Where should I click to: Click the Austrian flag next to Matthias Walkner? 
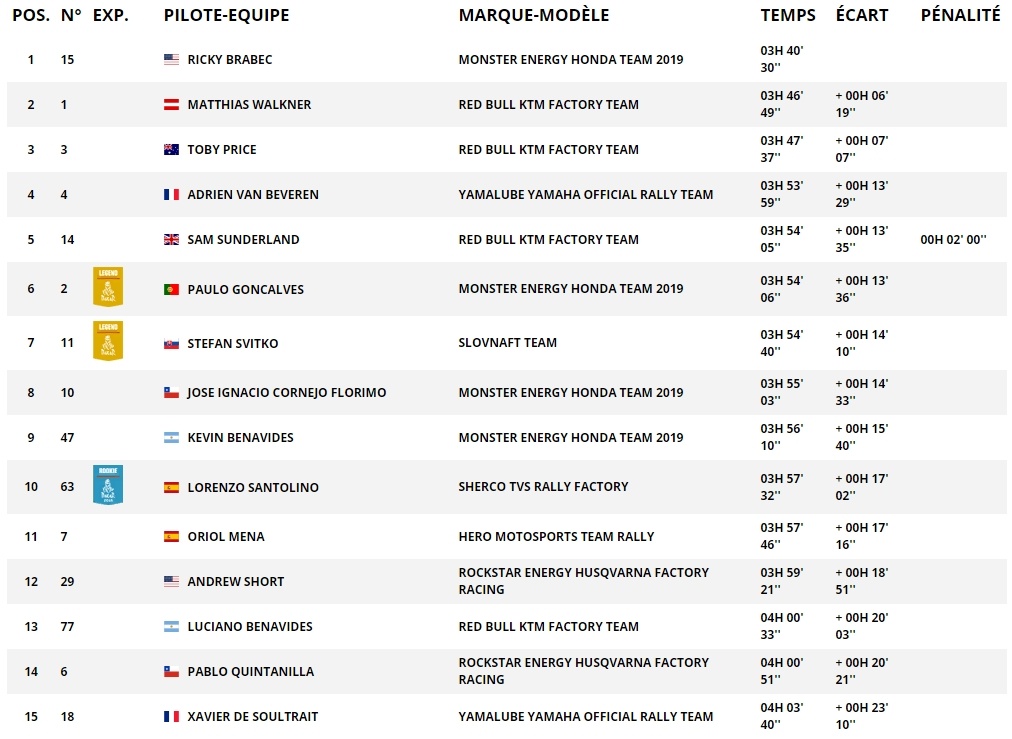pos(171,105)
